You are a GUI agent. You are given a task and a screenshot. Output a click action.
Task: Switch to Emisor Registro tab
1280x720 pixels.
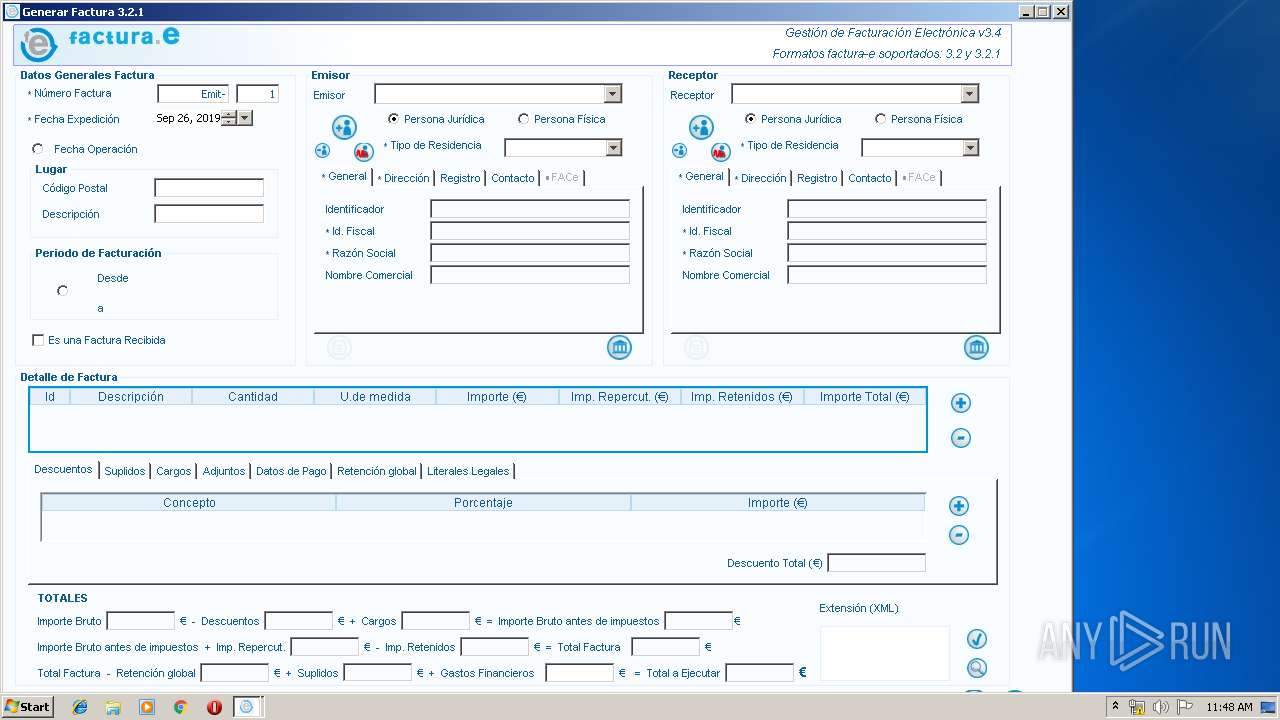pyautogui.click(x=460, y=178)
